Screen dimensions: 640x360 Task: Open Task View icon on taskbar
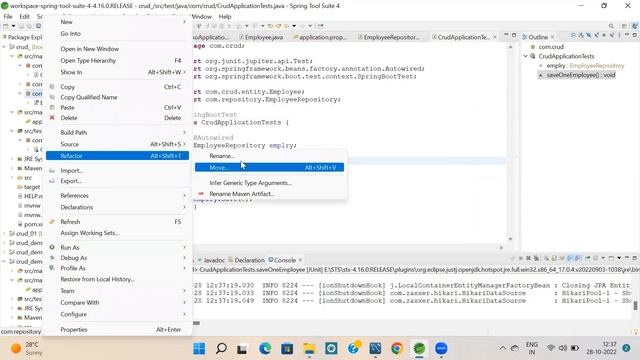pos(243,349)
